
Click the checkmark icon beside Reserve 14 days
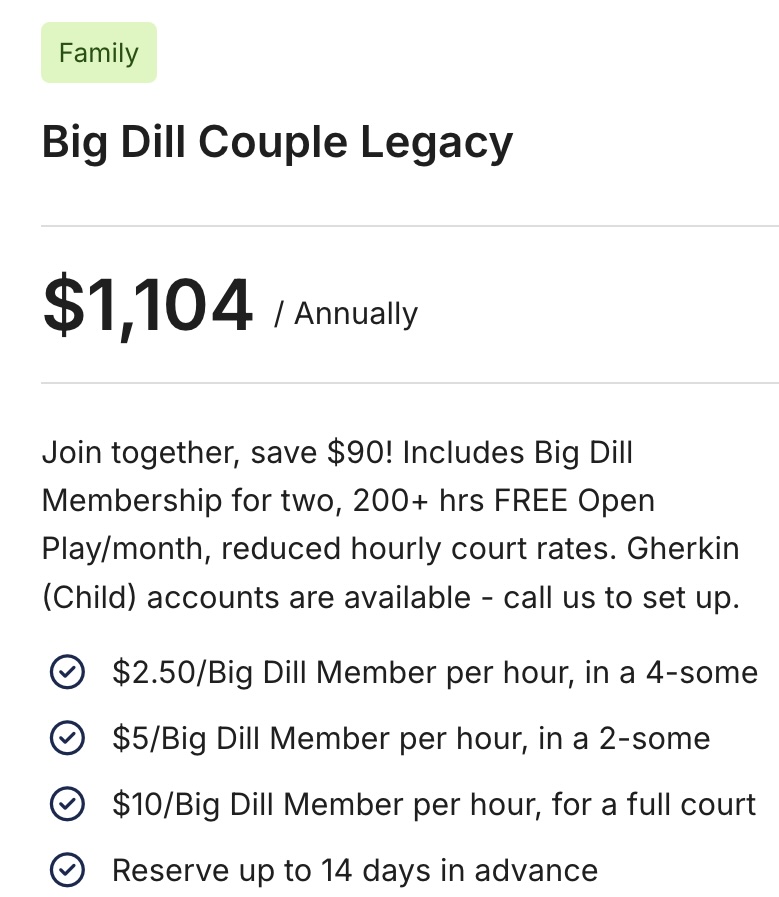click(x=66, y=871)
